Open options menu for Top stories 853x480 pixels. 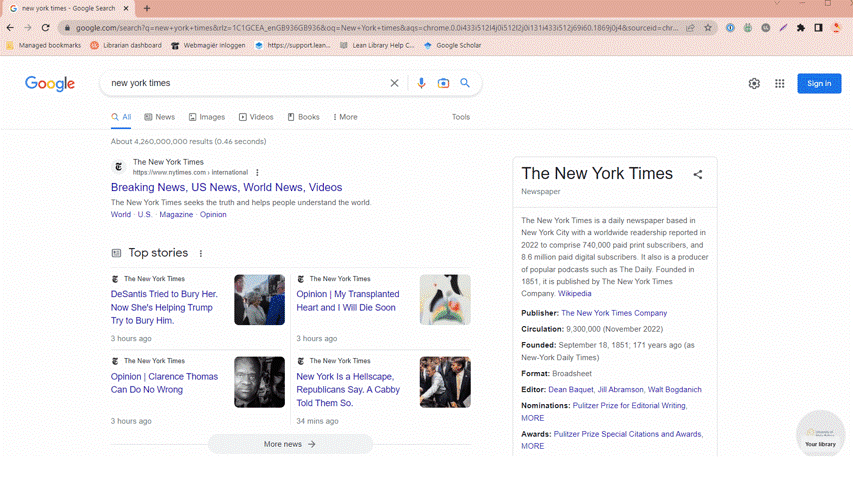pyautogui.click(x=201, y=254)
